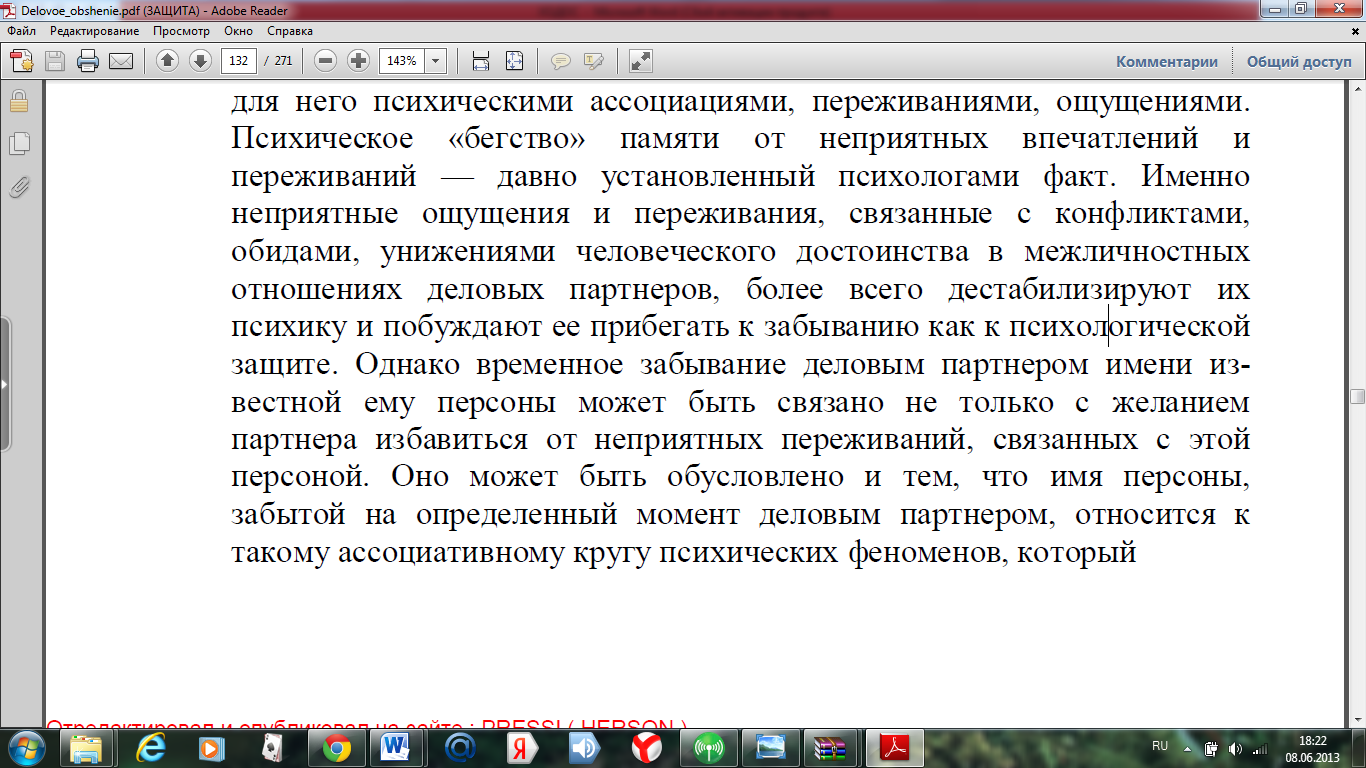Open the blue speaker taskbar icon

583,747
